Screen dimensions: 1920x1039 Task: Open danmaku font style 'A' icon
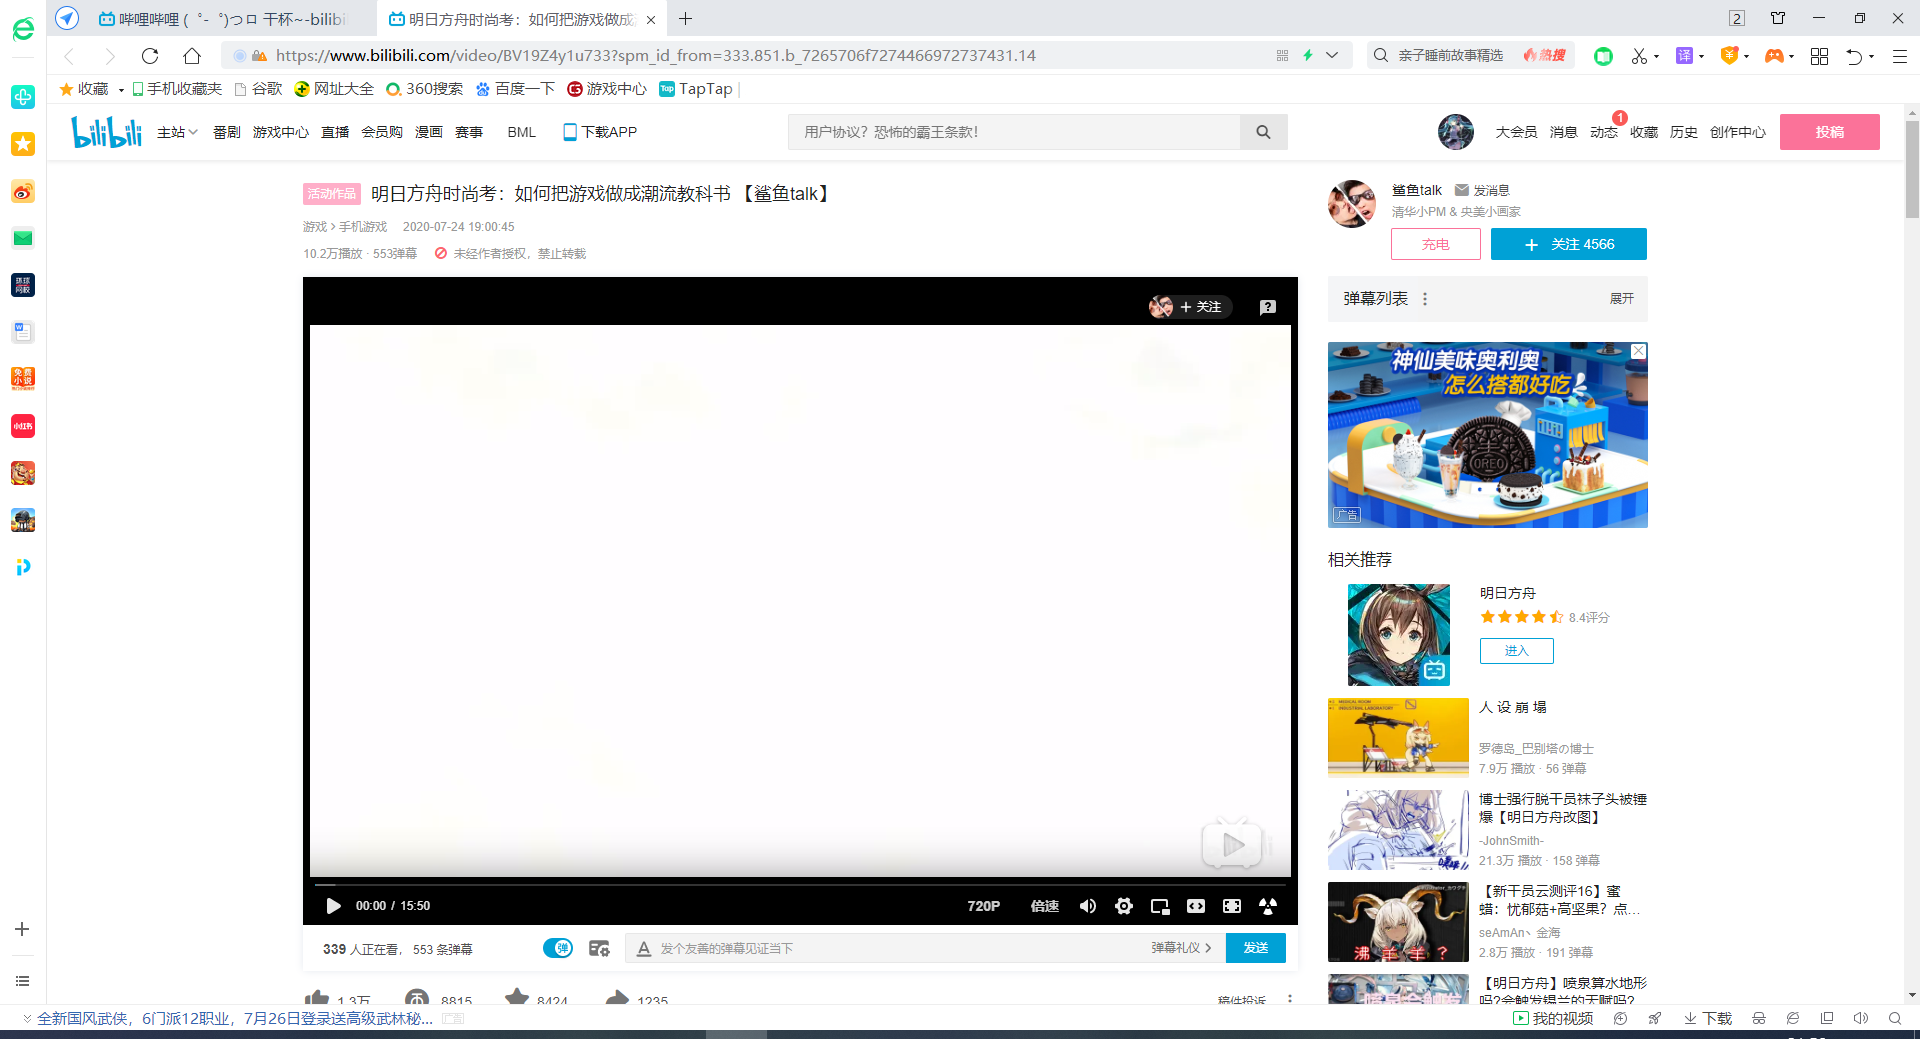coord(644,948)
